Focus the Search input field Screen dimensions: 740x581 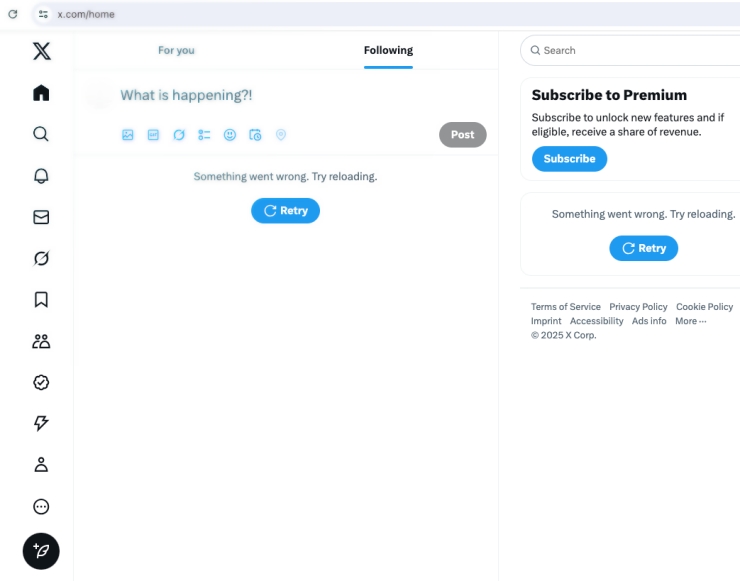632,51
